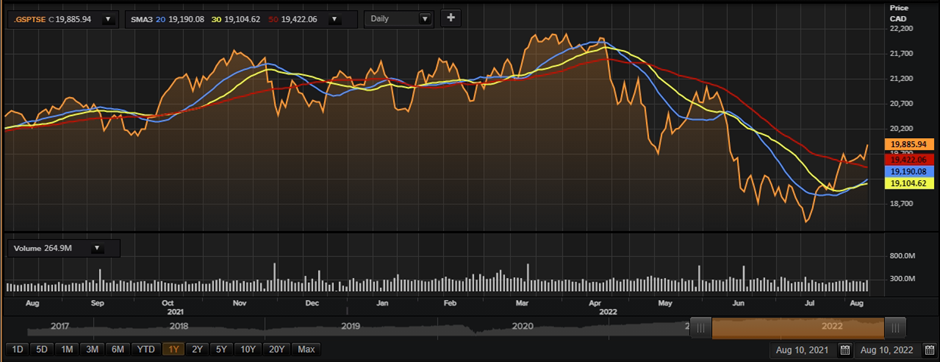The height and width of the screenshot is (362, 940).
Task: Click the plus add-indicator button
Action: pos(451,18)
